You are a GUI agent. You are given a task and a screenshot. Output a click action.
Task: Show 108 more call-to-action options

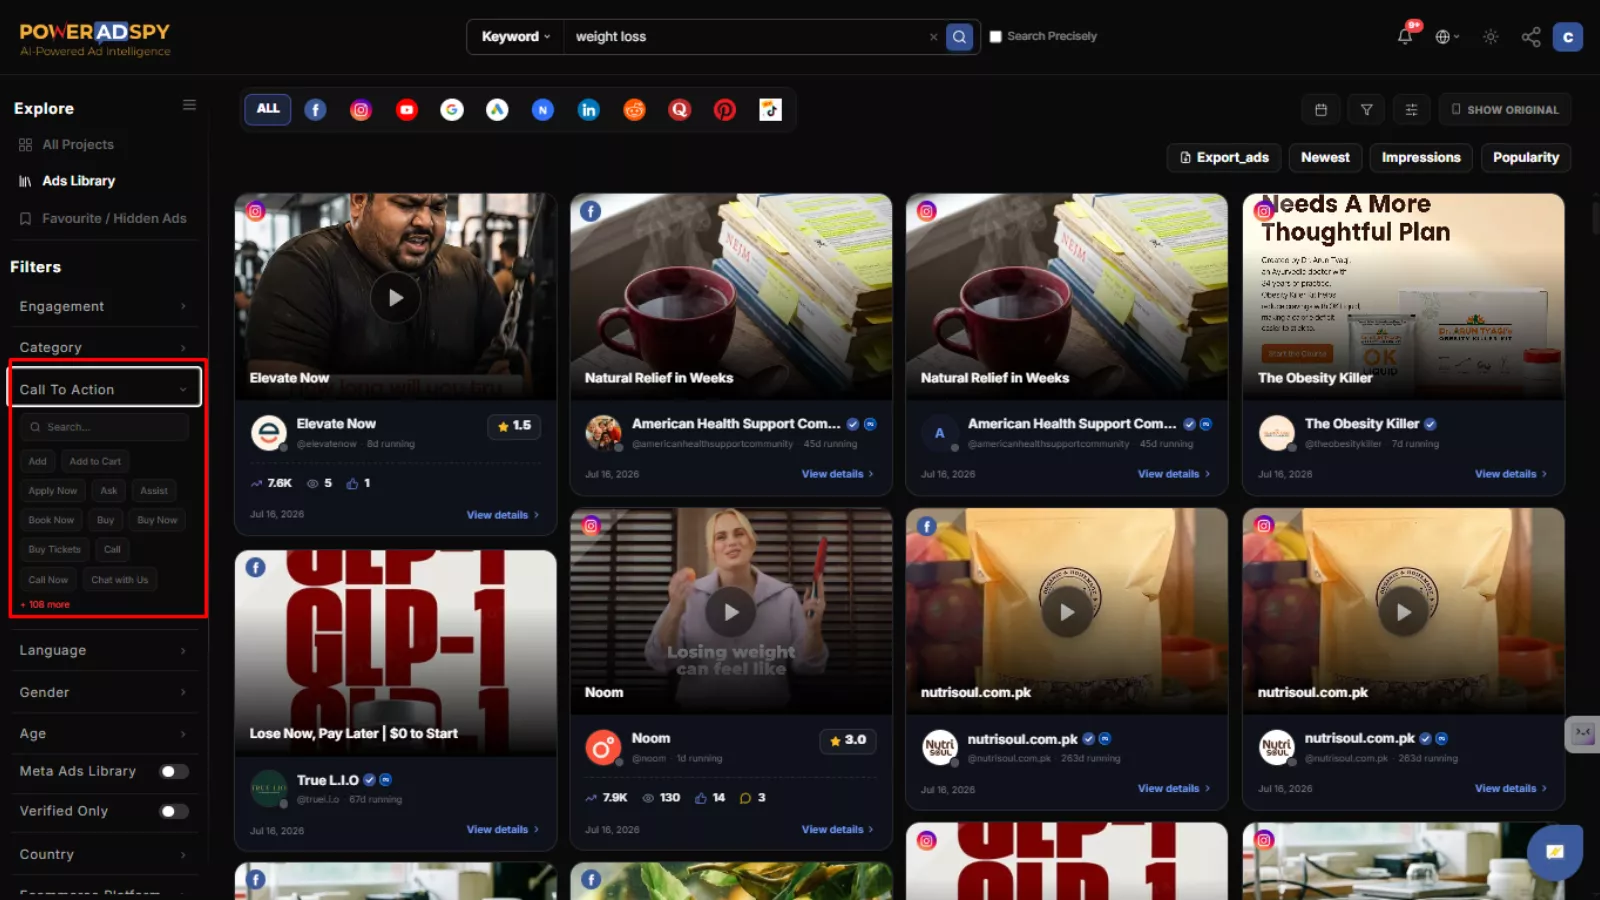click(x=45, y=605)
